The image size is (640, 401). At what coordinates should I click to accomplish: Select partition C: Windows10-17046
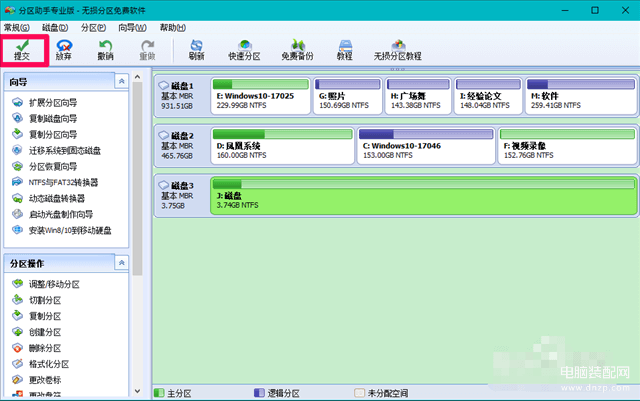(x=426, y=146)
